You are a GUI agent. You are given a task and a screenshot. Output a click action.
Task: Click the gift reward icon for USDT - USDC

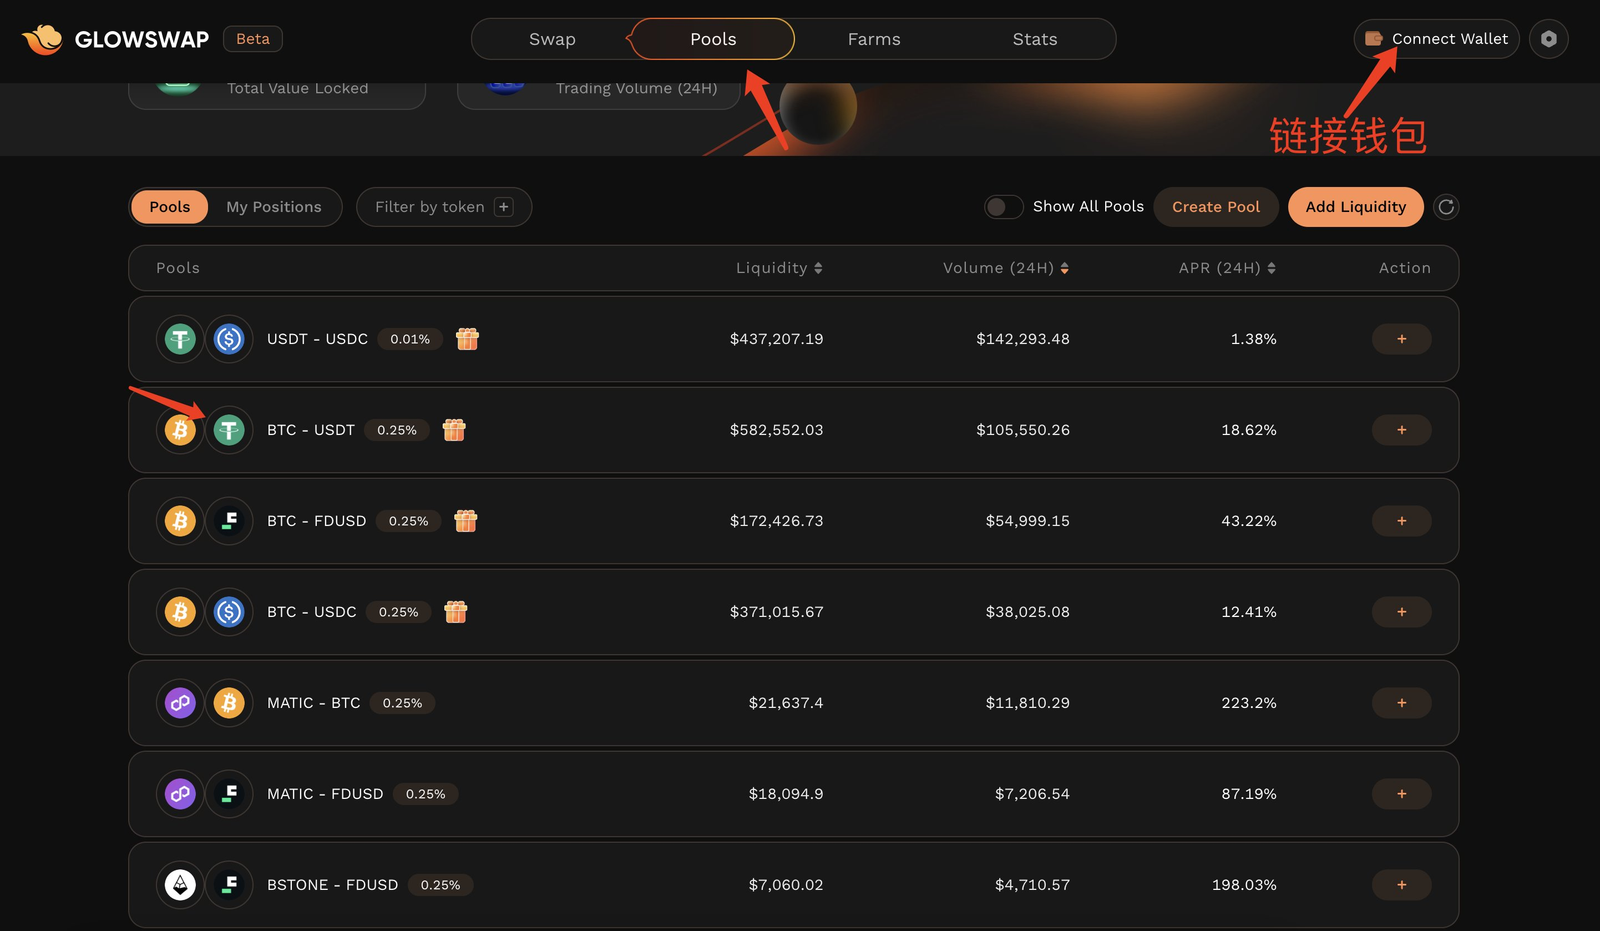(x=467, y=339)
